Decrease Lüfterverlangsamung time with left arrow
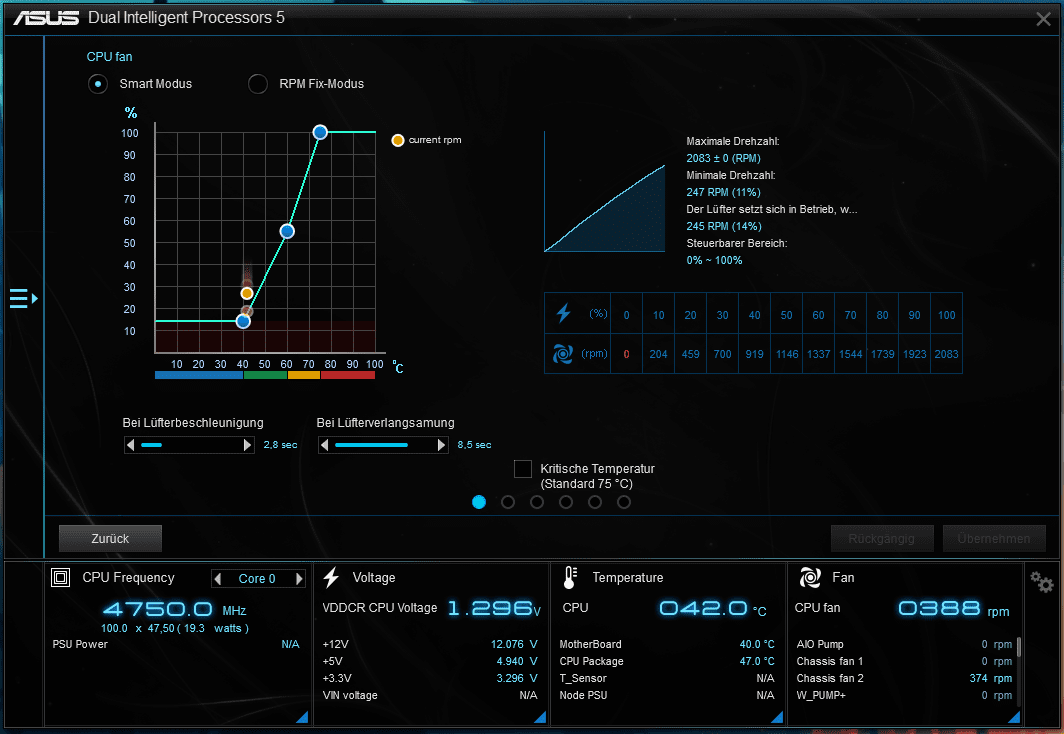 (325, 445)
